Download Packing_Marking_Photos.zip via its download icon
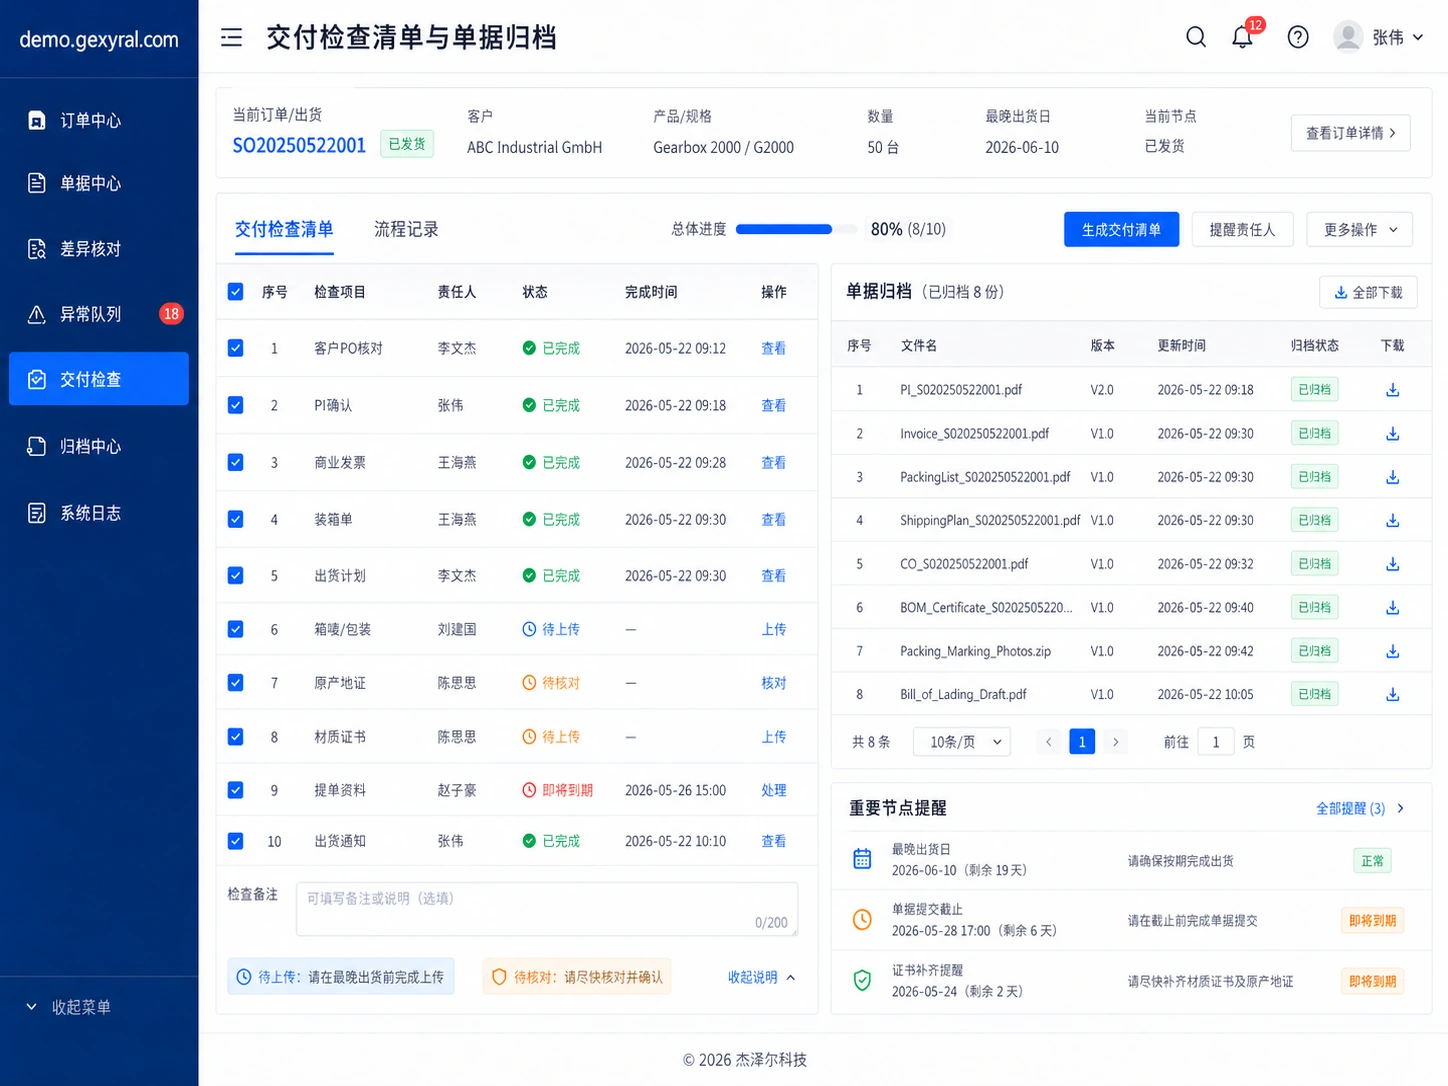 point(1392,651)
